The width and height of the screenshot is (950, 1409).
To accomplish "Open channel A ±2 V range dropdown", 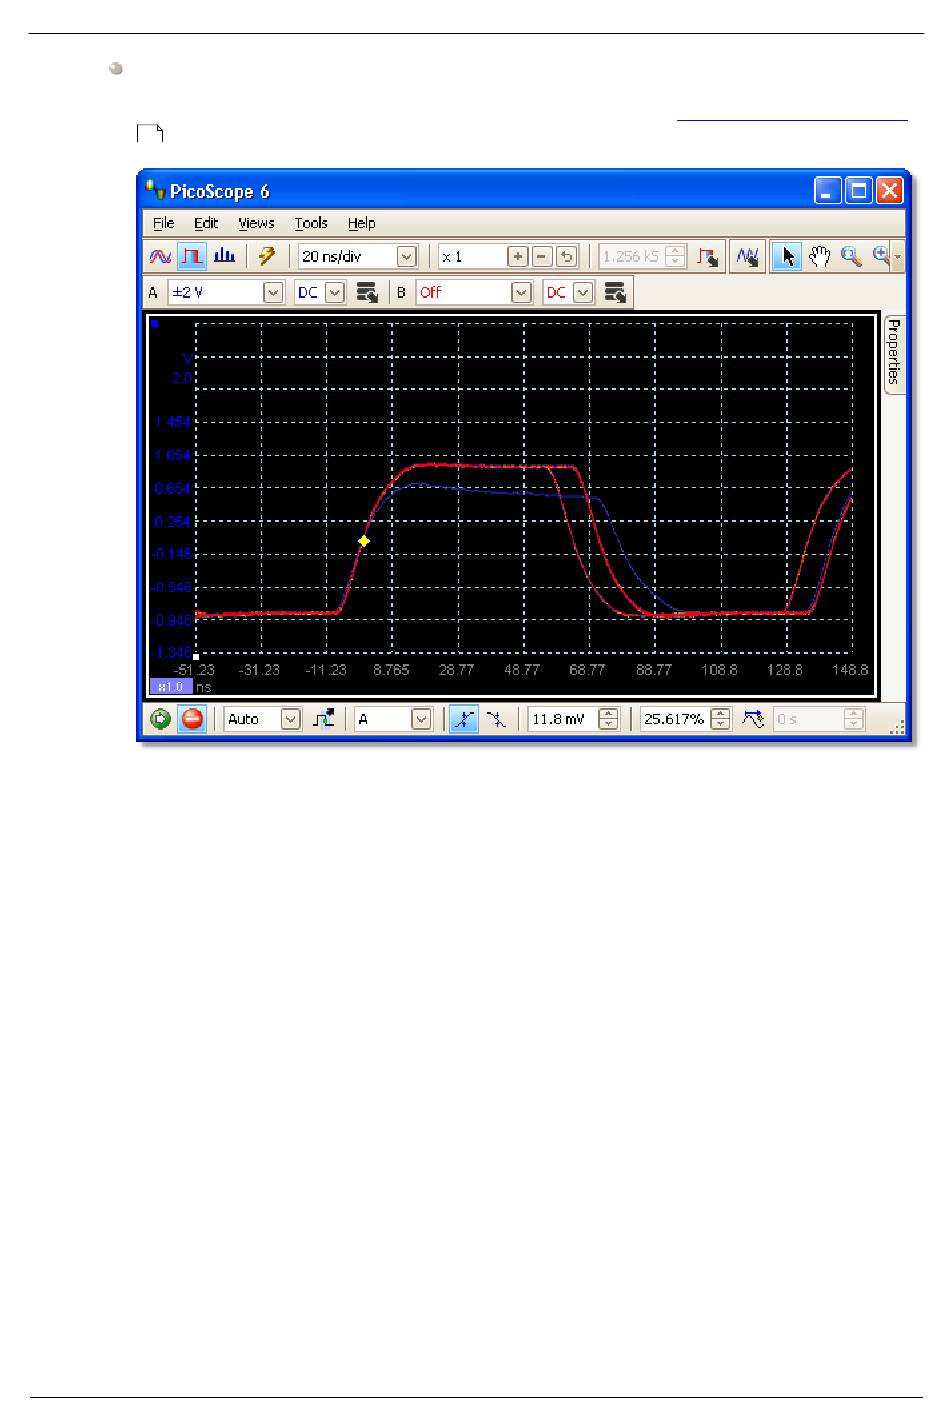I will click(x=273, y=293).
